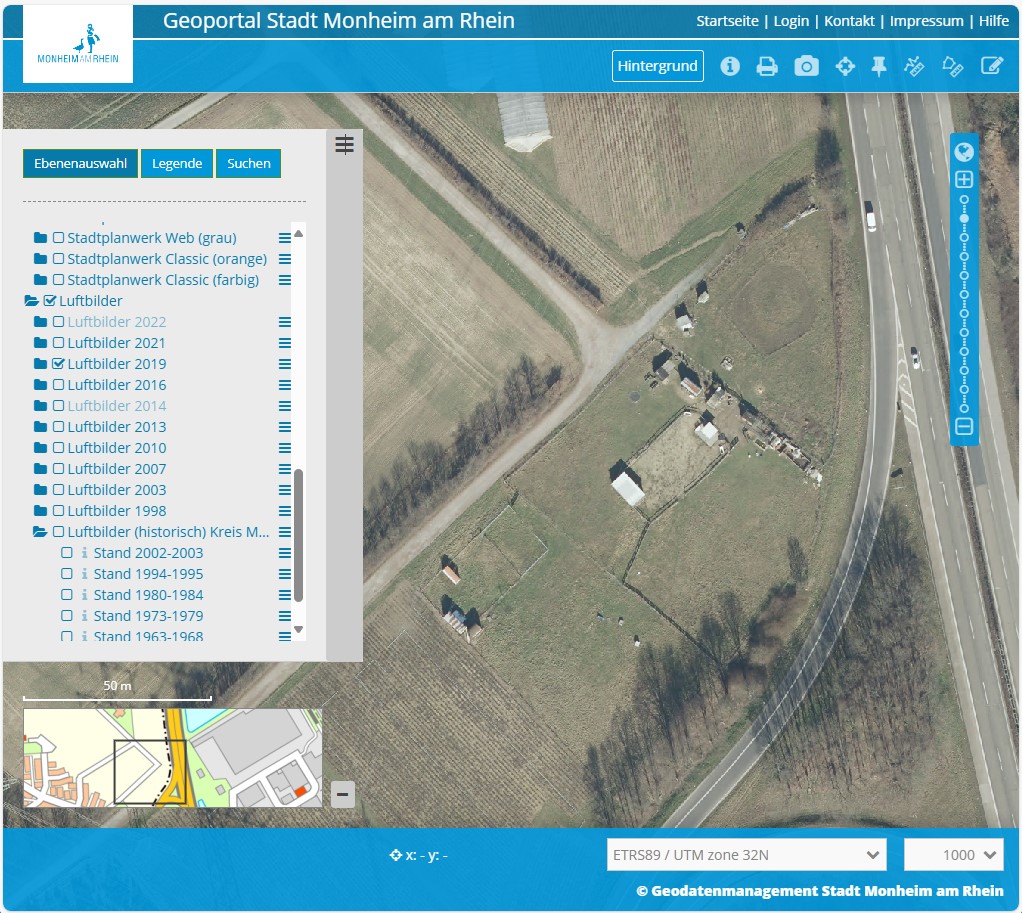Check Luftbilder (historisch) Kreis M... checkbox
This screenshot has width=1022, height=913.
tap(58, 532)
